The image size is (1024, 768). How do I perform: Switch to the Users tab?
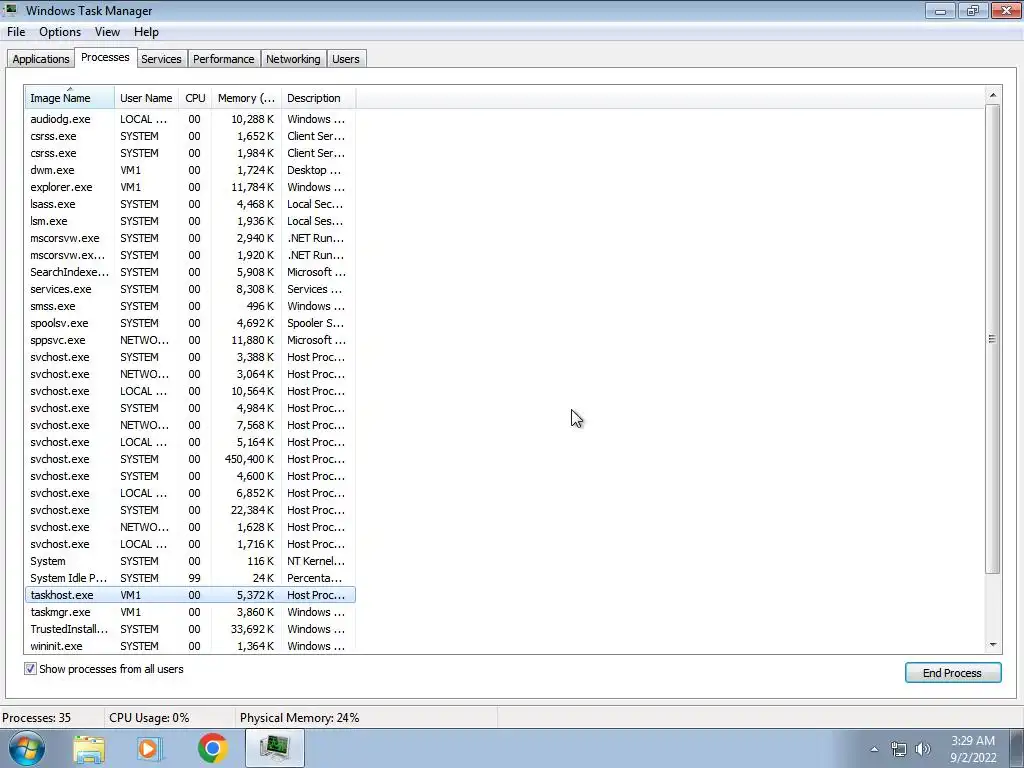[345, 59]
